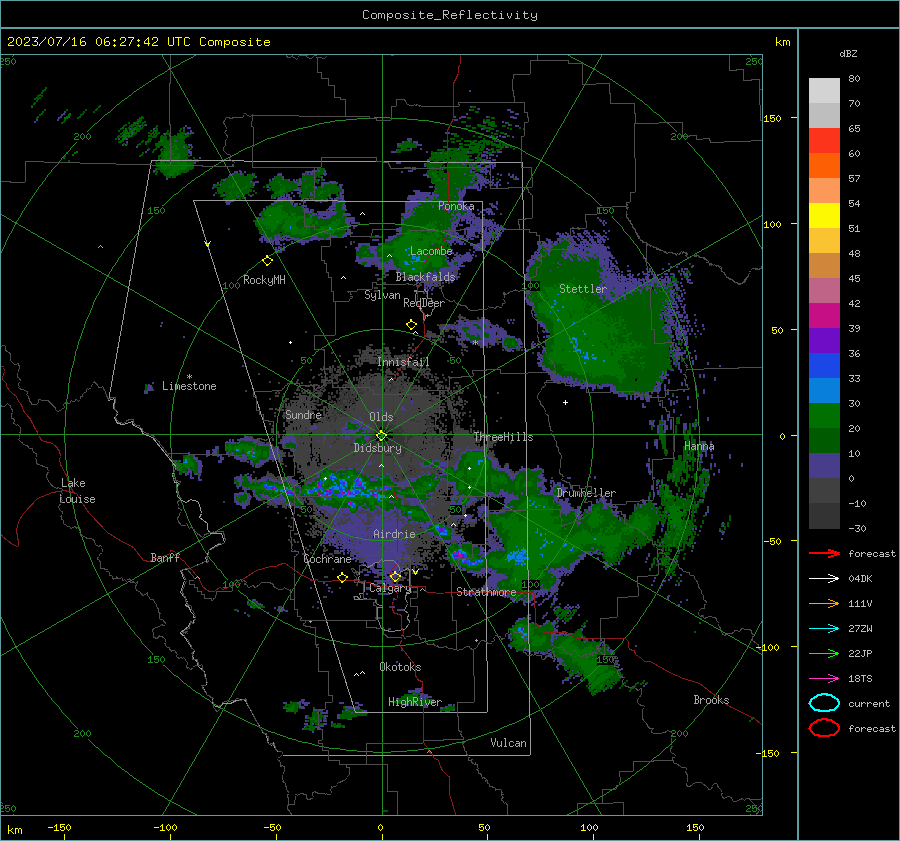
Task: Select the 80 dBZ white color swatch
Action: pos(824,90)
